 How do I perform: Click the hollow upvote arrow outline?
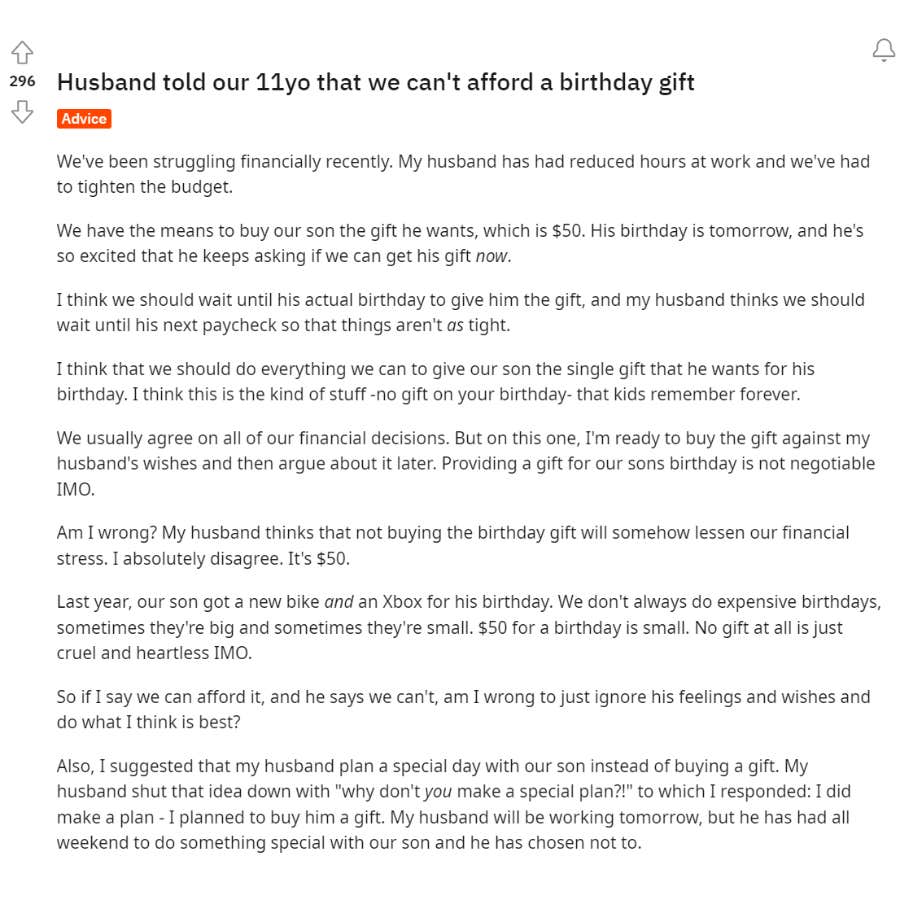click(x=21, y=52)
